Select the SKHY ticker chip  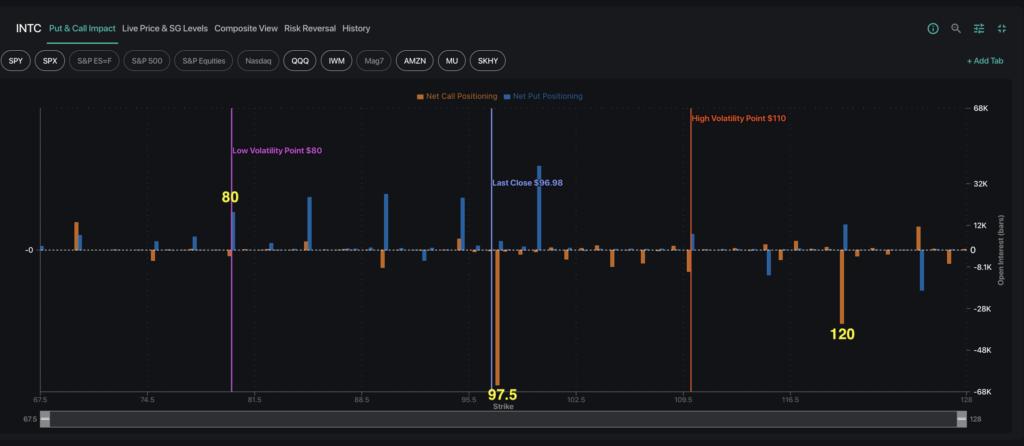click(x=487, y=61)
